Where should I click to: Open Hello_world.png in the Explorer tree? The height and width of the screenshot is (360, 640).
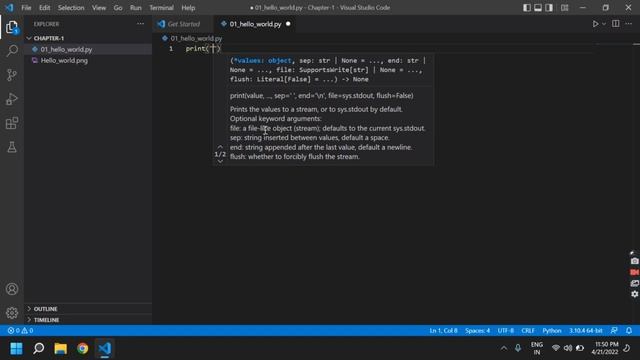pos(88,60)
